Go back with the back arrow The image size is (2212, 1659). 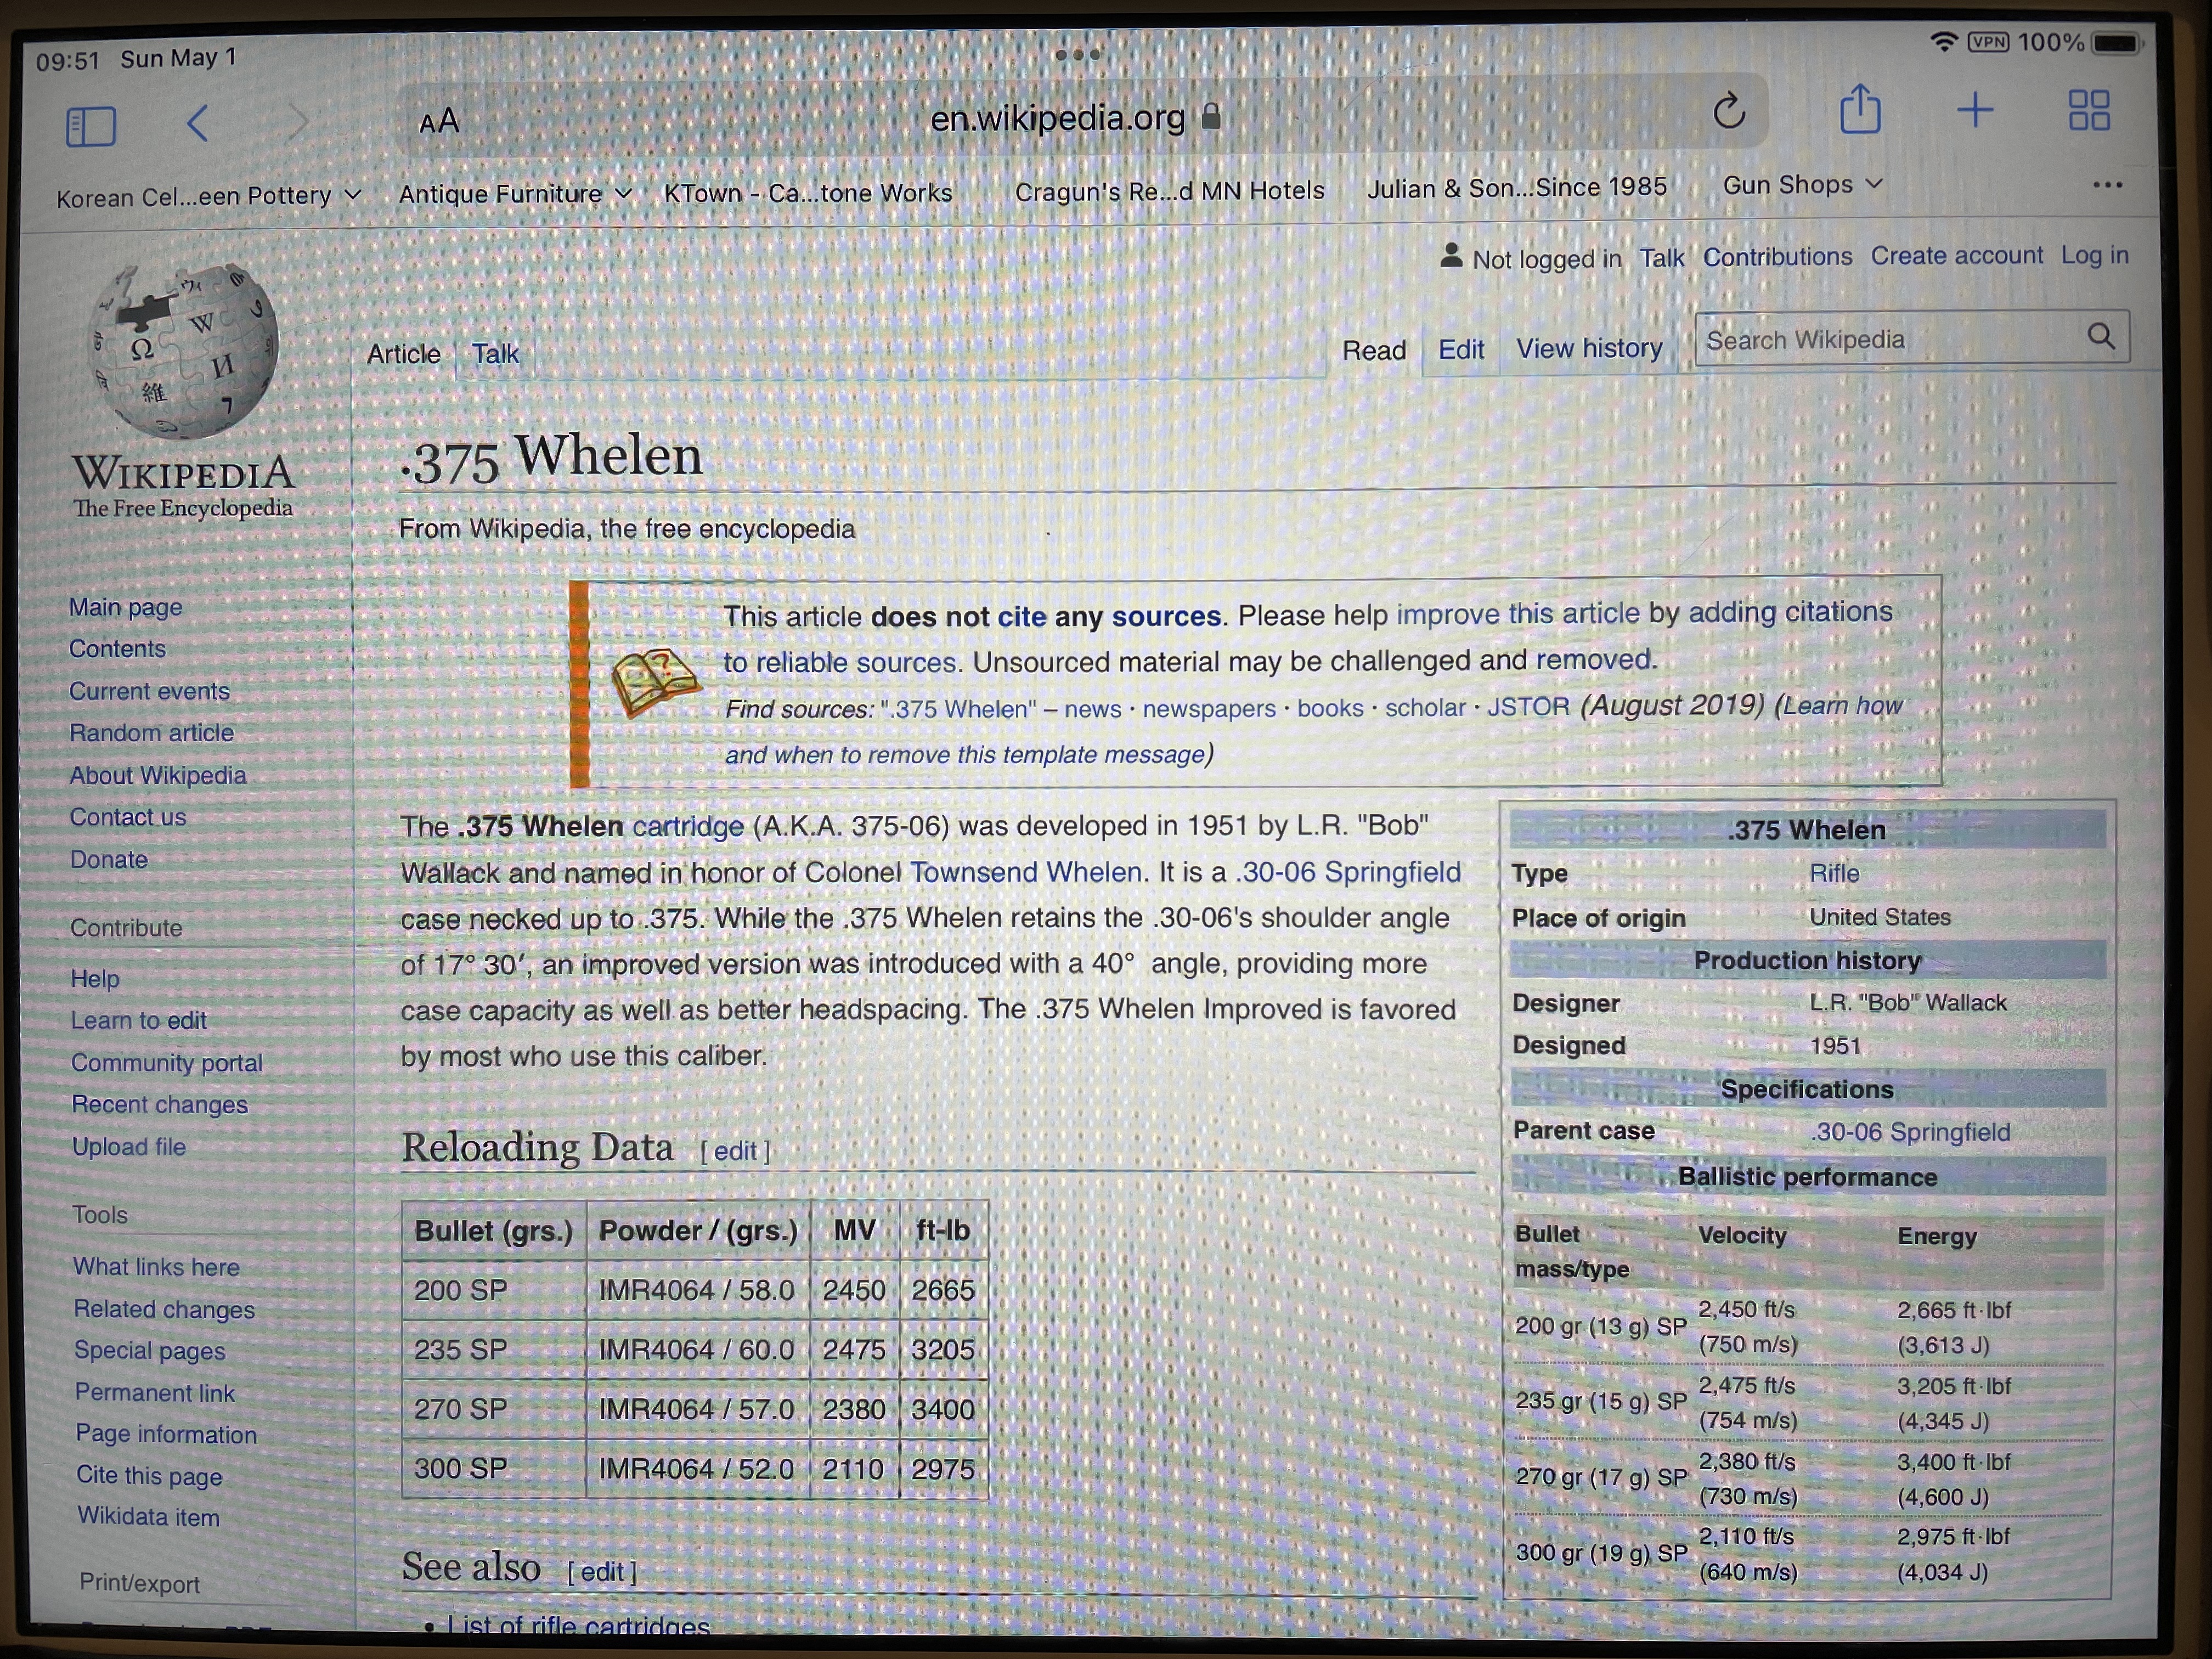coord(197,123)
